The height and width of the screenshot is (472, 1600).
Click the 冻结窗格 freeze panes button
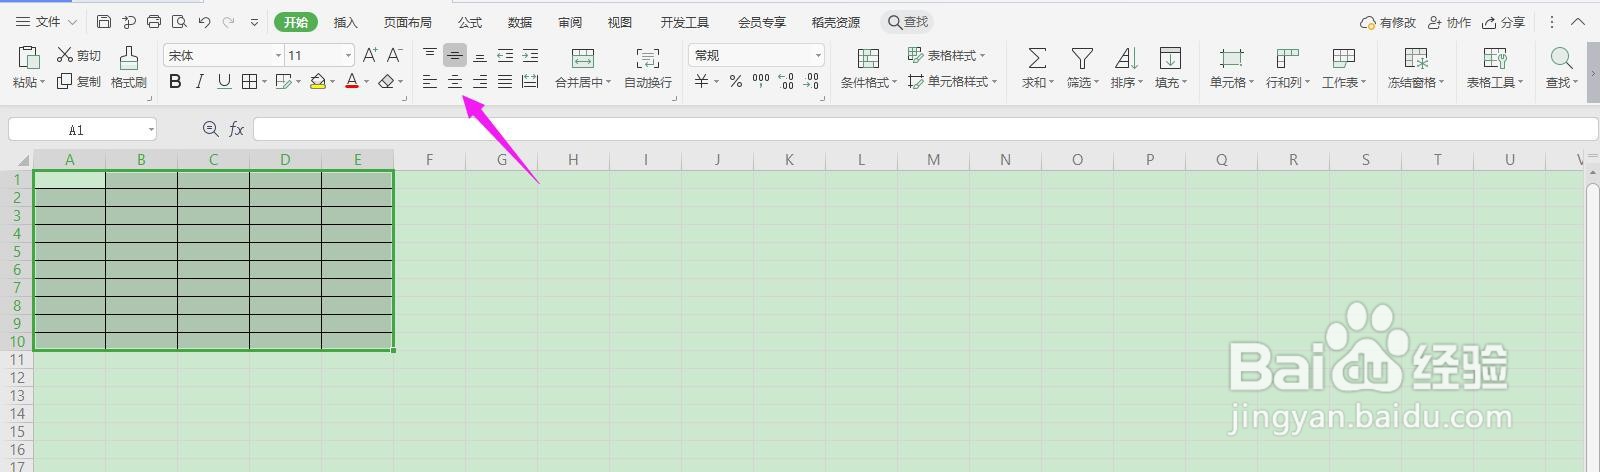point(1415,68)
